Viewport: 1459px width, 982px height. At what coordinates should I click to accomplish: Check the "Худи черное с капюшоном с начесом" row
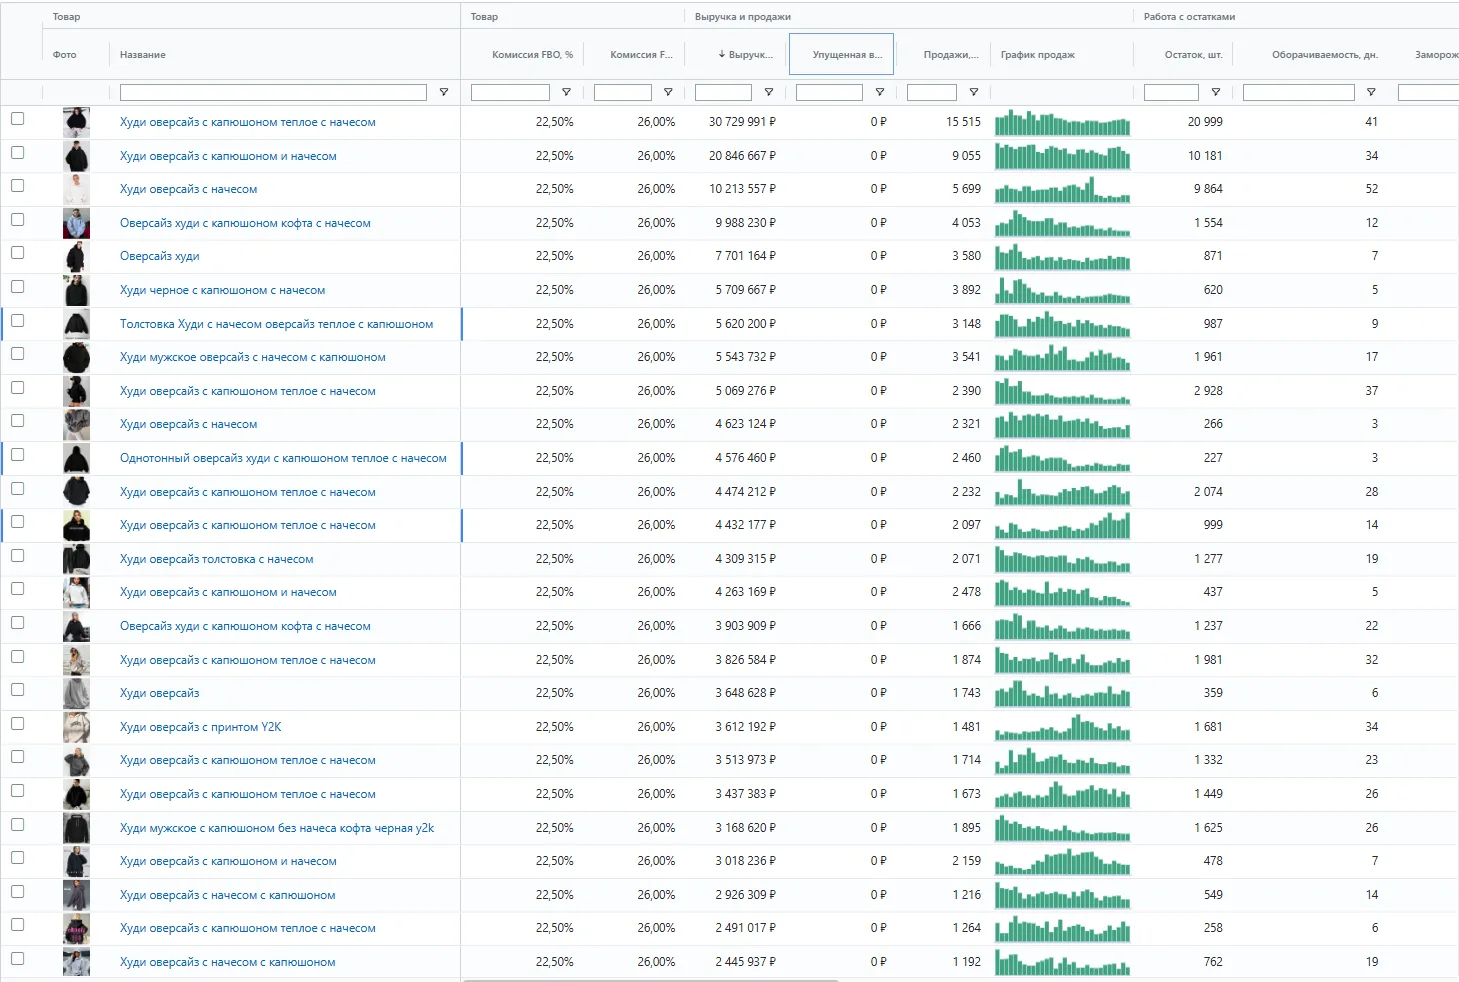[17, 287]
